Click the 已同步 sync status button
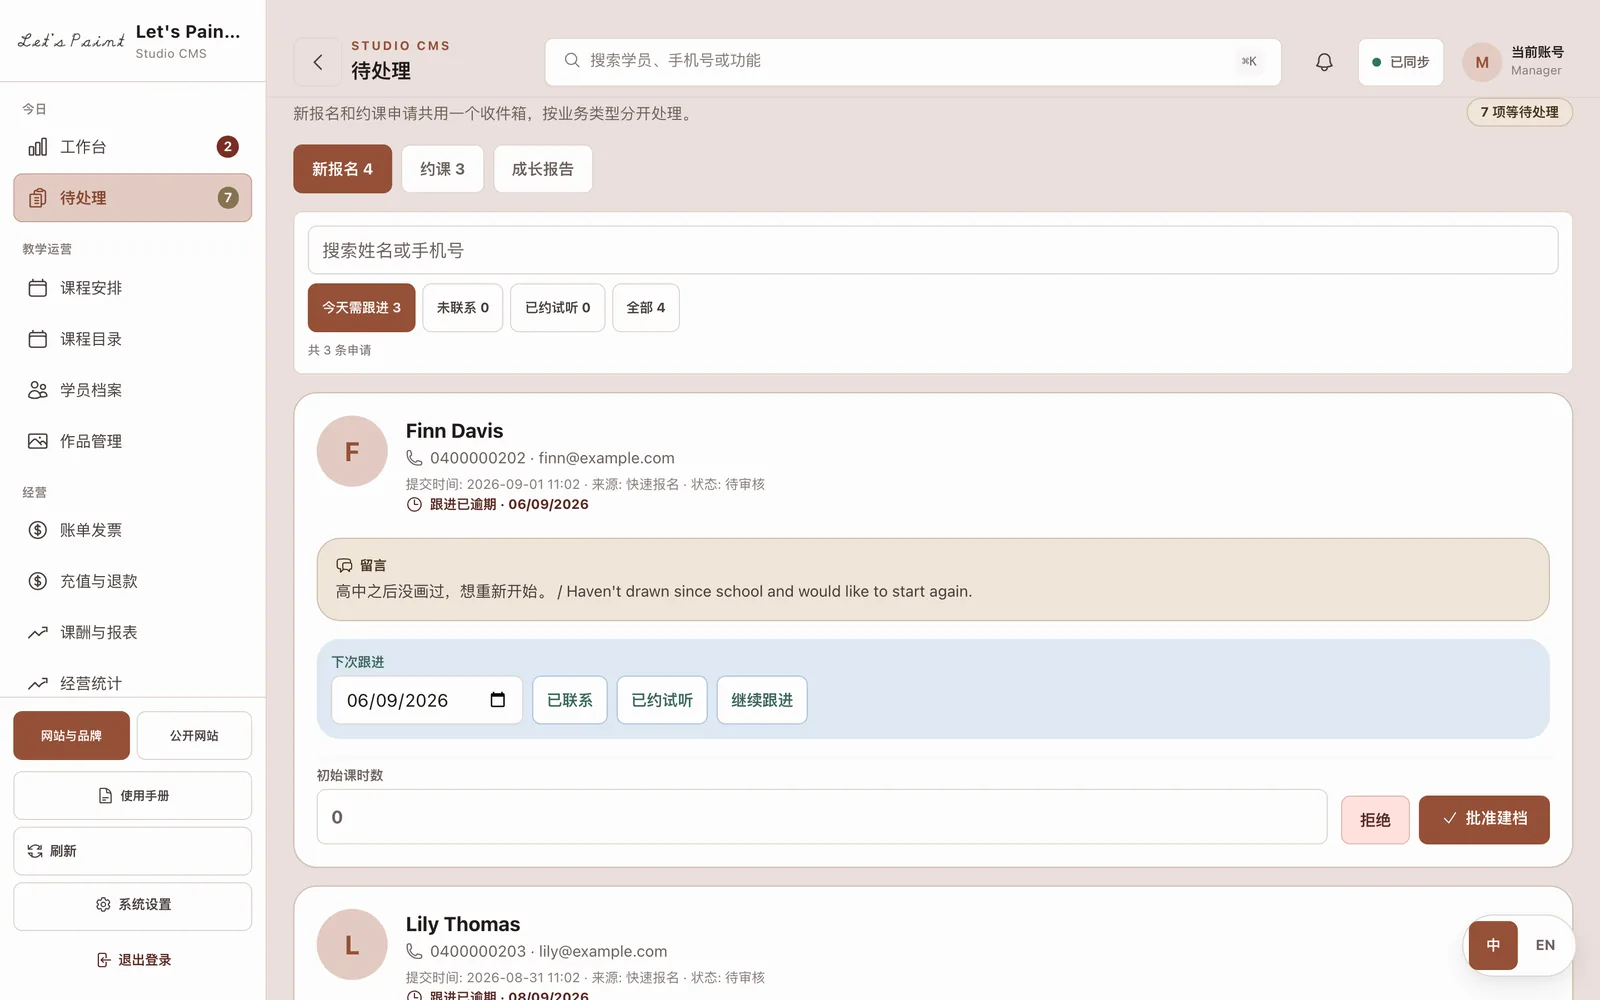 [1401, 62]
